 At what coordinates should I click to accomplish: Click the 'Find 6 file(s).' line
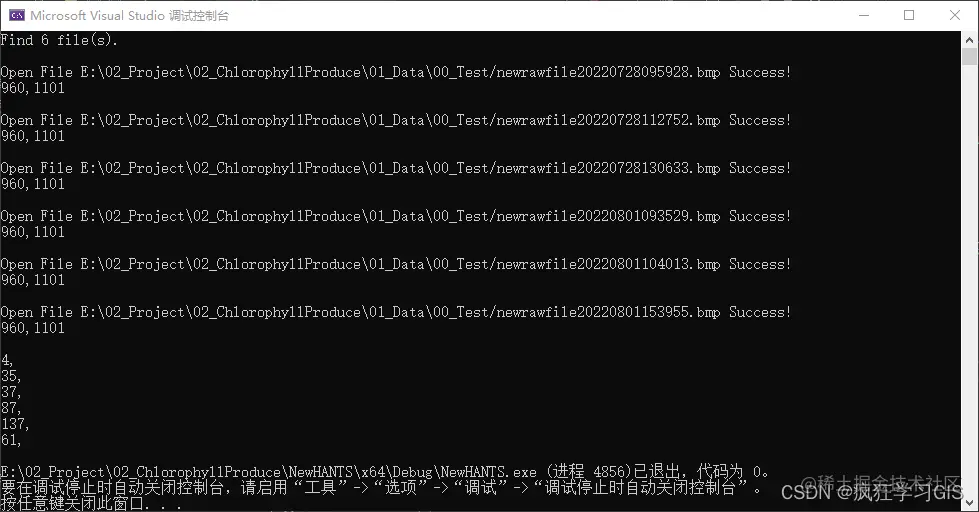(x=59, y=40)
